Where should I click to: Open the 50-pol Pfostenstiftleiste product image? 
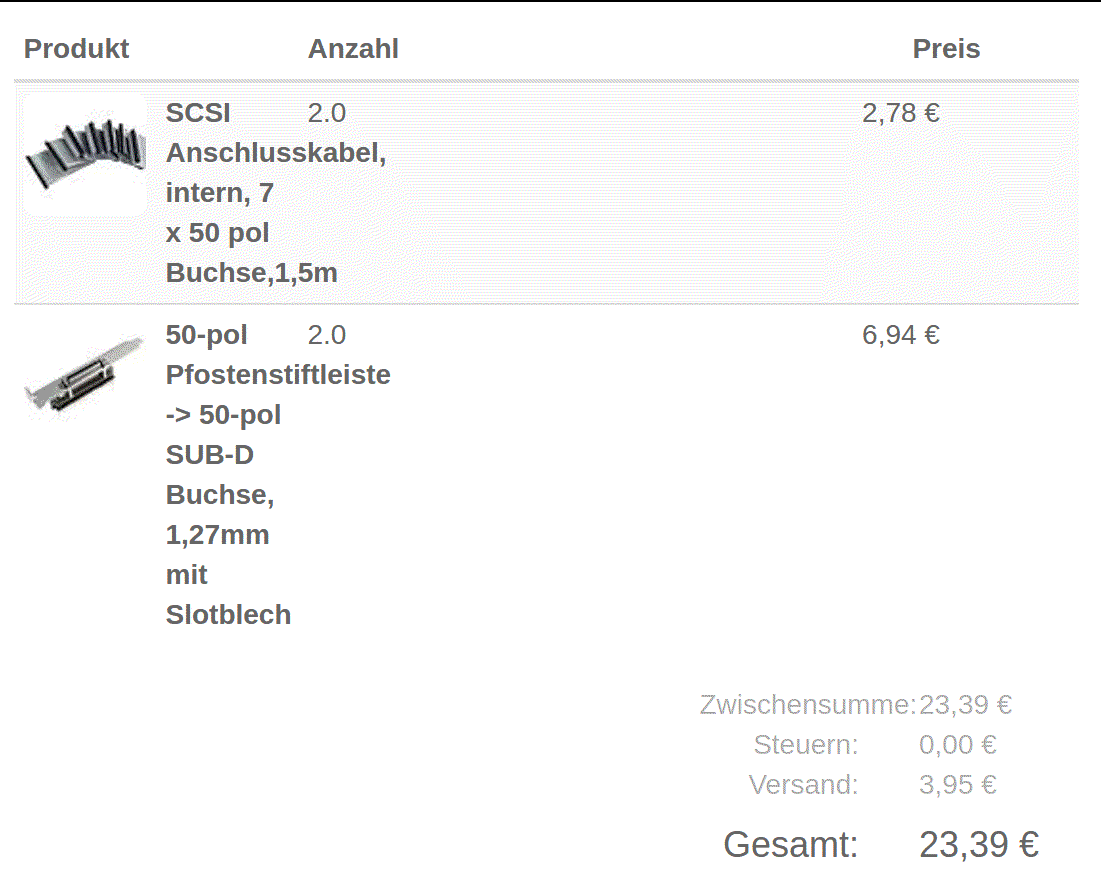(85, 376)
